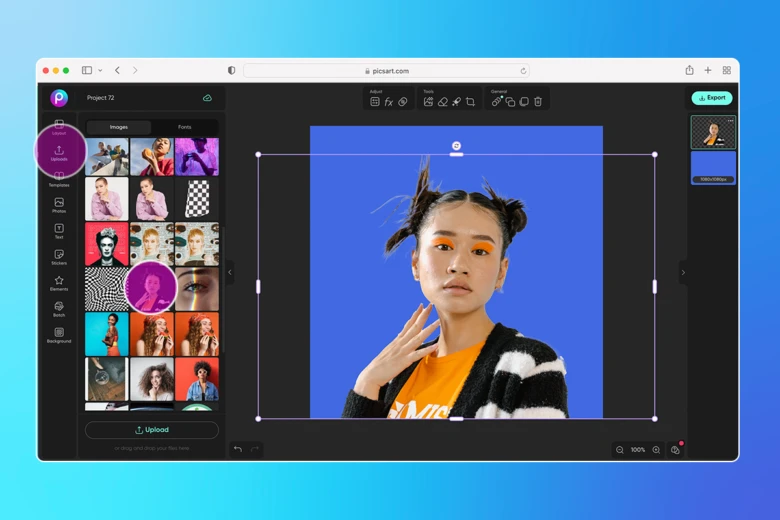Open the Stickers panel in sidebar
Image resolution: width=780 pixels, height=520 pixels.
(x=59, y=257)
